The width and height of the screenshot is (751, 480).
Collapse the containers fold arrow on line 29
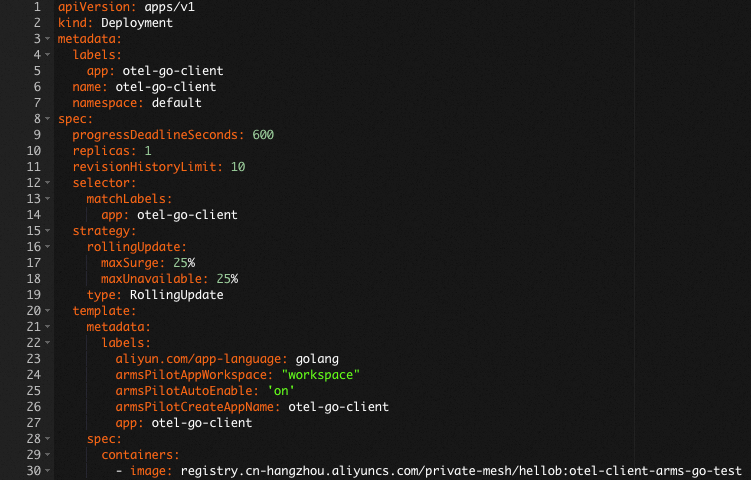tap(47, 455)
